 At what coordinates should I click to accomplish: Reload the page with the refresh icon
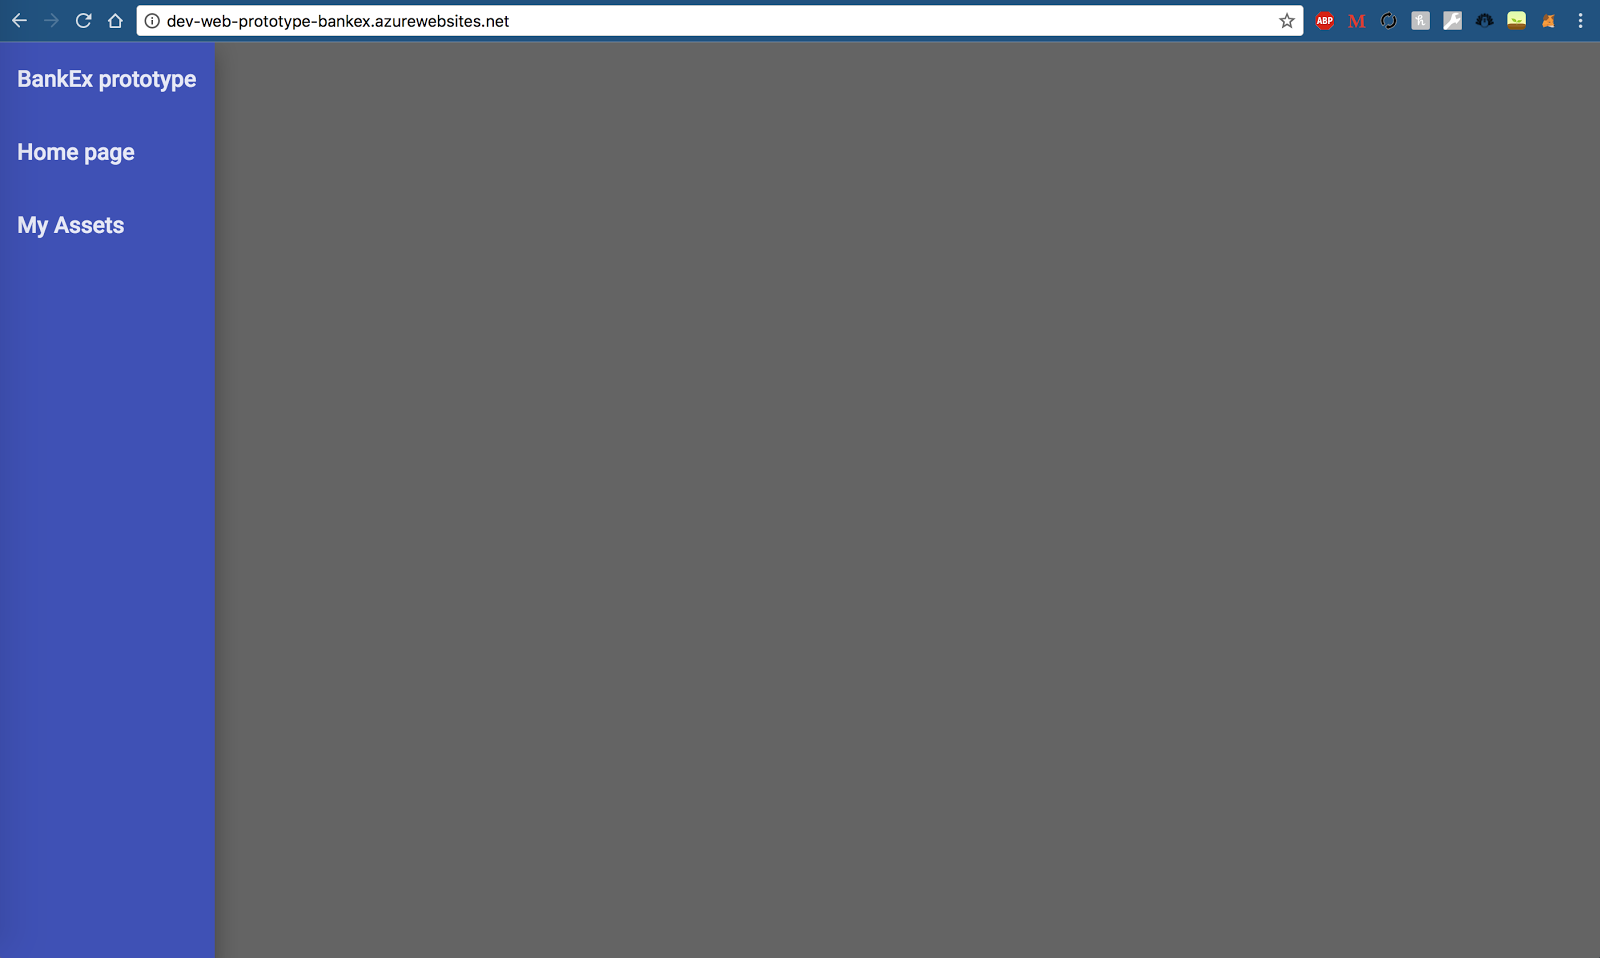click(84, 20)
